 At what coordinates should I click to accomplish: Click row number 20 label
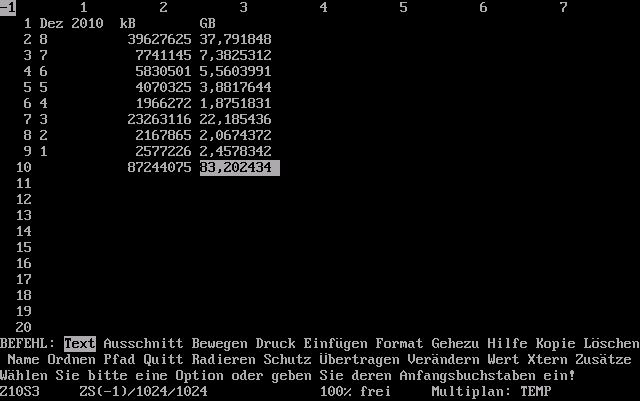23,327
